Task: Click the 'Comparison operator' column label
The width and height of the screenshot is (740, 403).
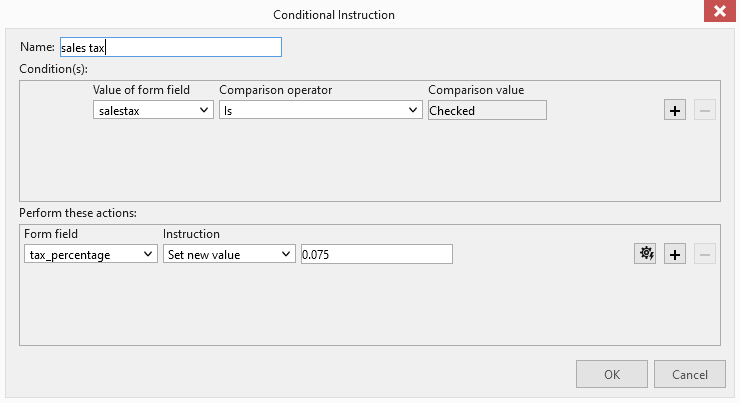Action: coord(276,90)
